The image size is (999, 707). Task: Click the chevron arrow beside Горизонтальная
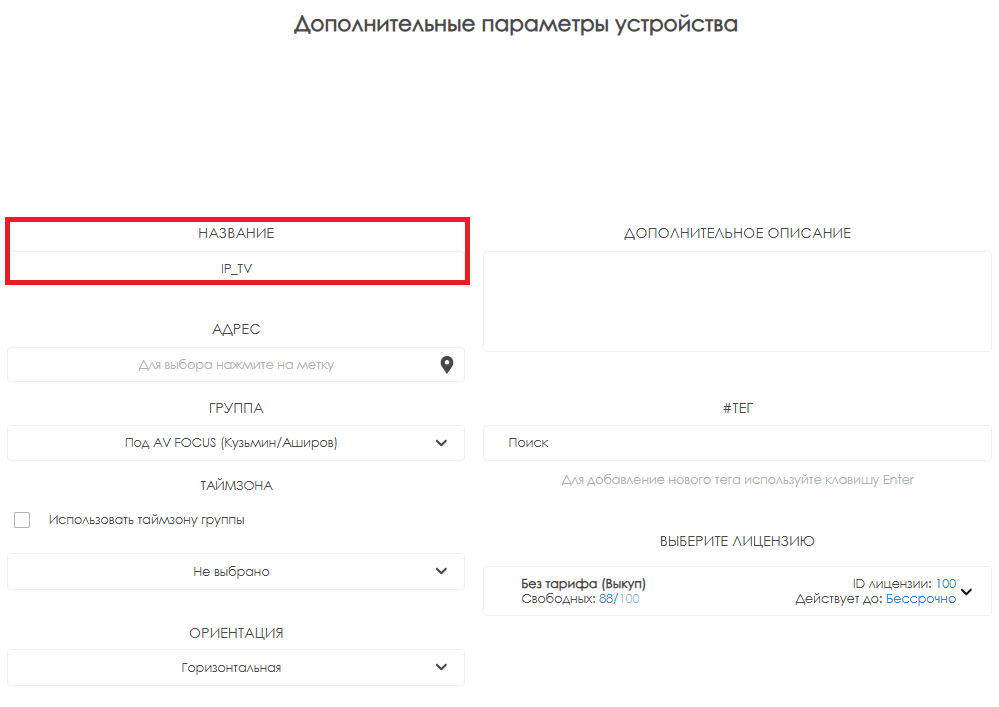tap(442, 667)
